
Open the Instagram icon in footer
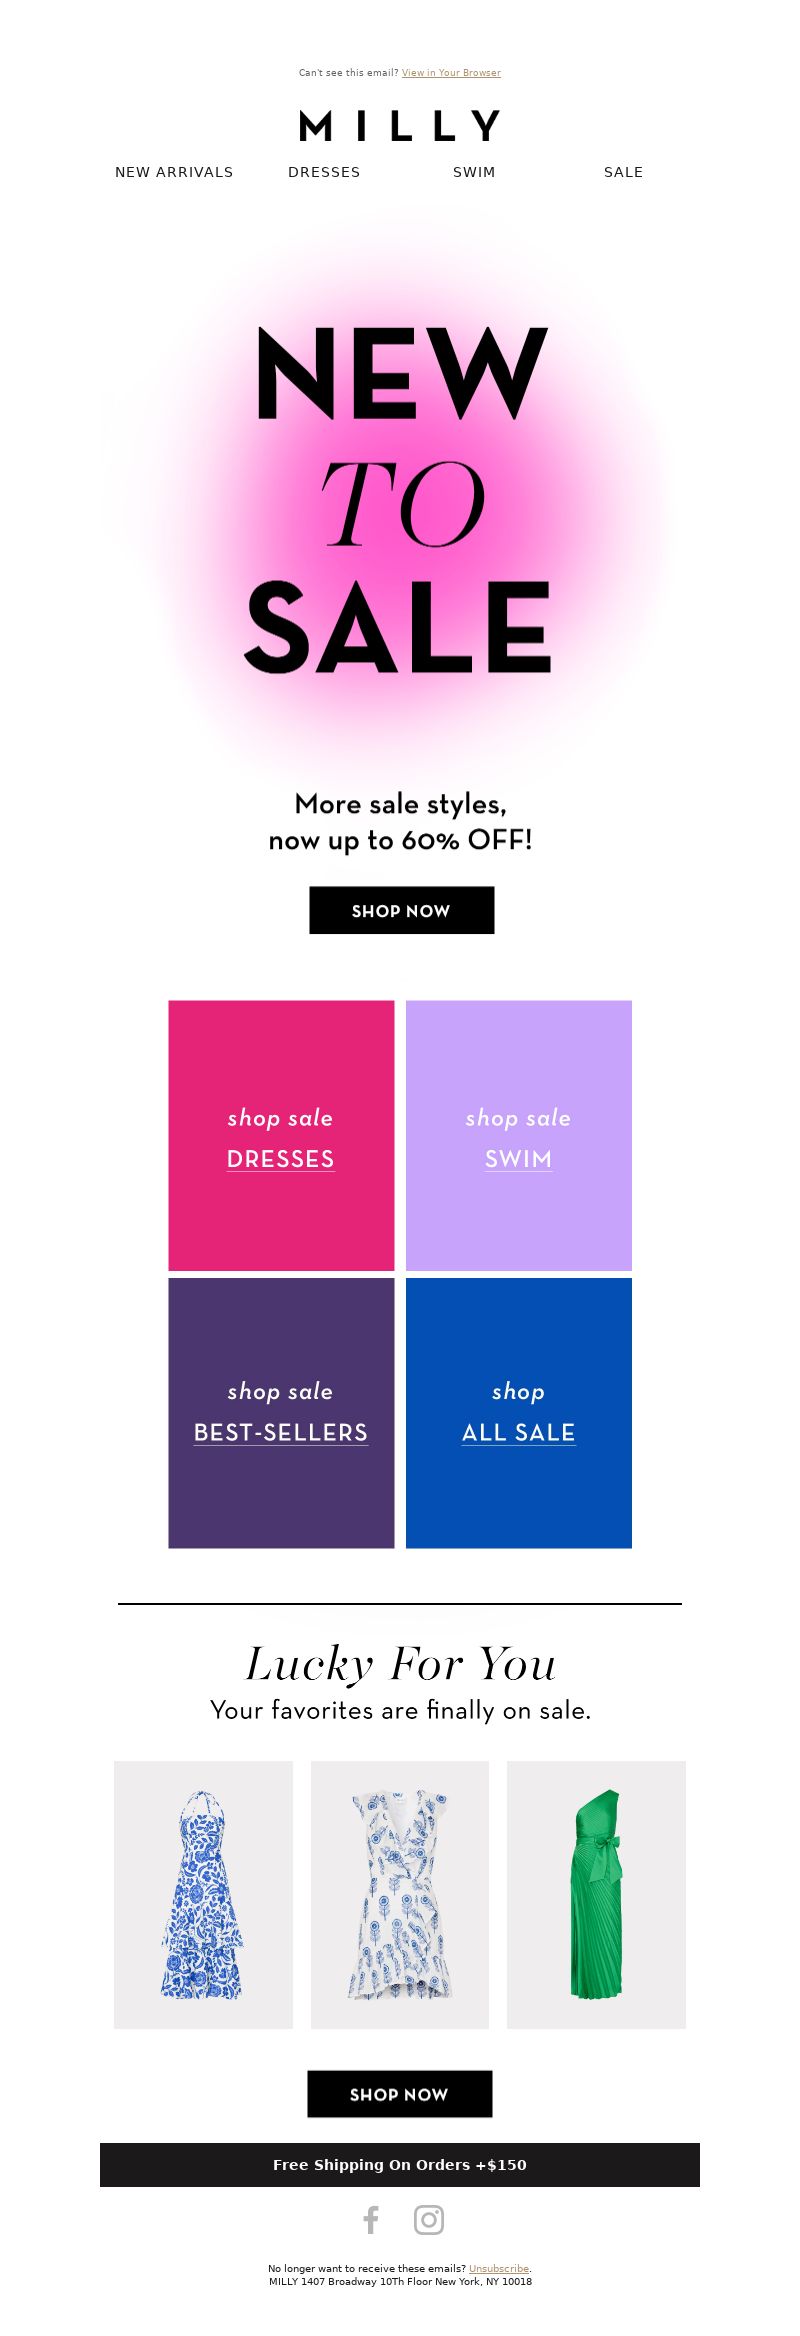(x=429, y=2220)
